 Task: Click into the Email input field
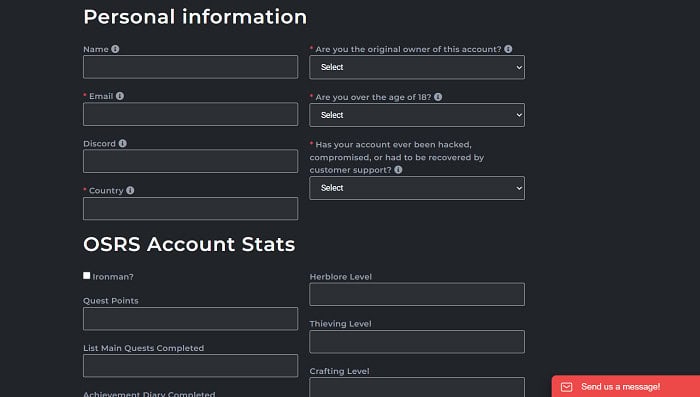click(x=191, y=114)
